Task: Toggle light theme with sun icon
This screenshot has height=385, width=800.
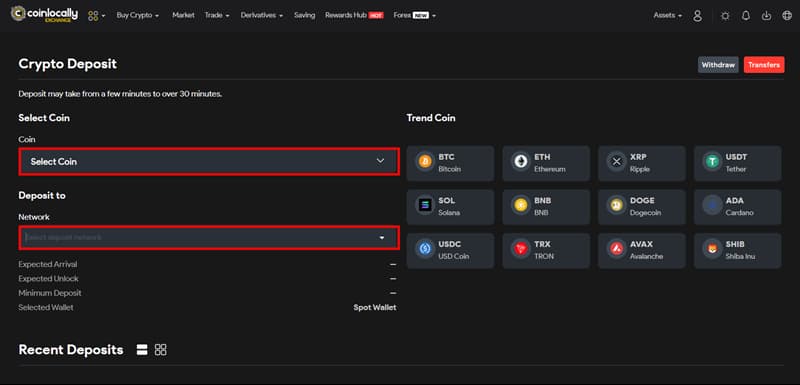Action: [725, 16]
